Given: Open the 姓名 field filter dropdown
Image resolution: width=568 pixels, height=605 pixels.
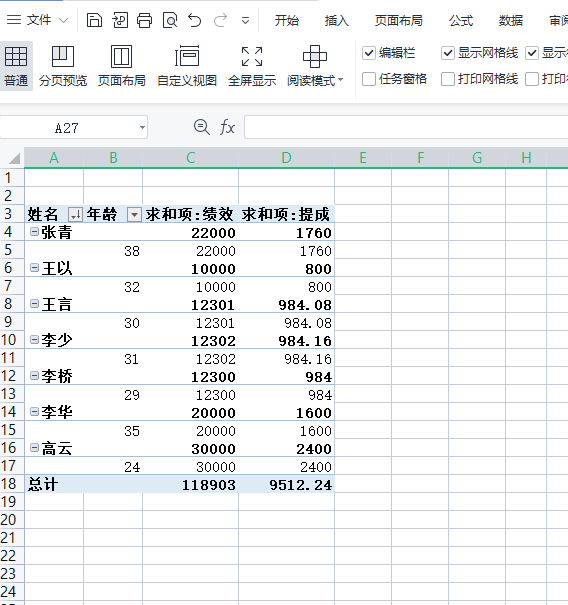Looking at the screenshot, I should click(75, 214).
